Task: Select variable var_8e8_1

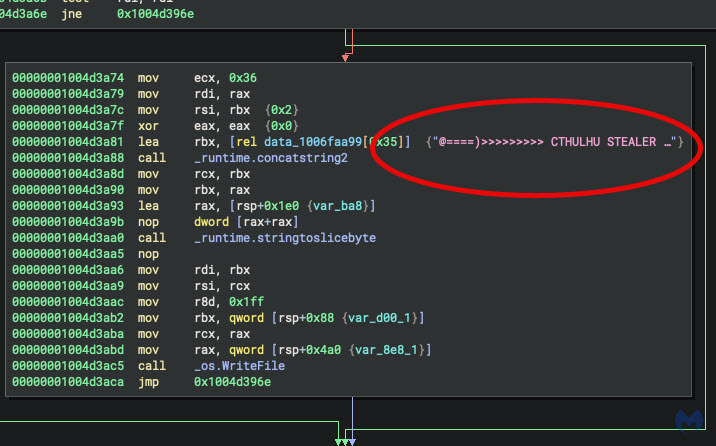Action: [x=386, y=350]
